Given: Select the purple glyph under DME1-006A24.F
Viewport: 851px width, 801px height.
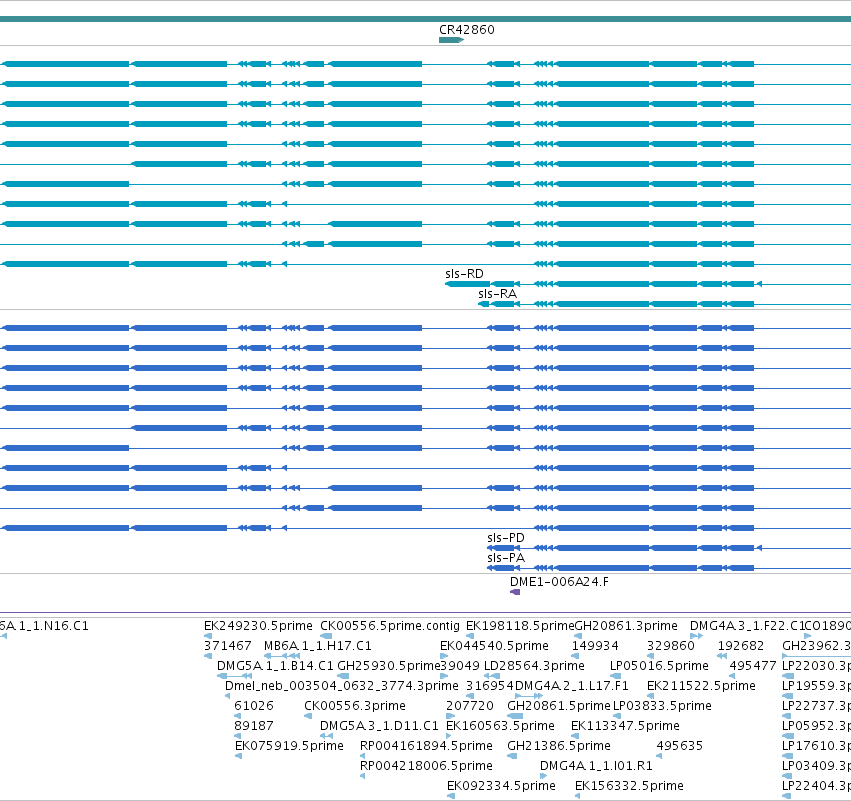Looking at the screenshot, I should pos(515,592).
